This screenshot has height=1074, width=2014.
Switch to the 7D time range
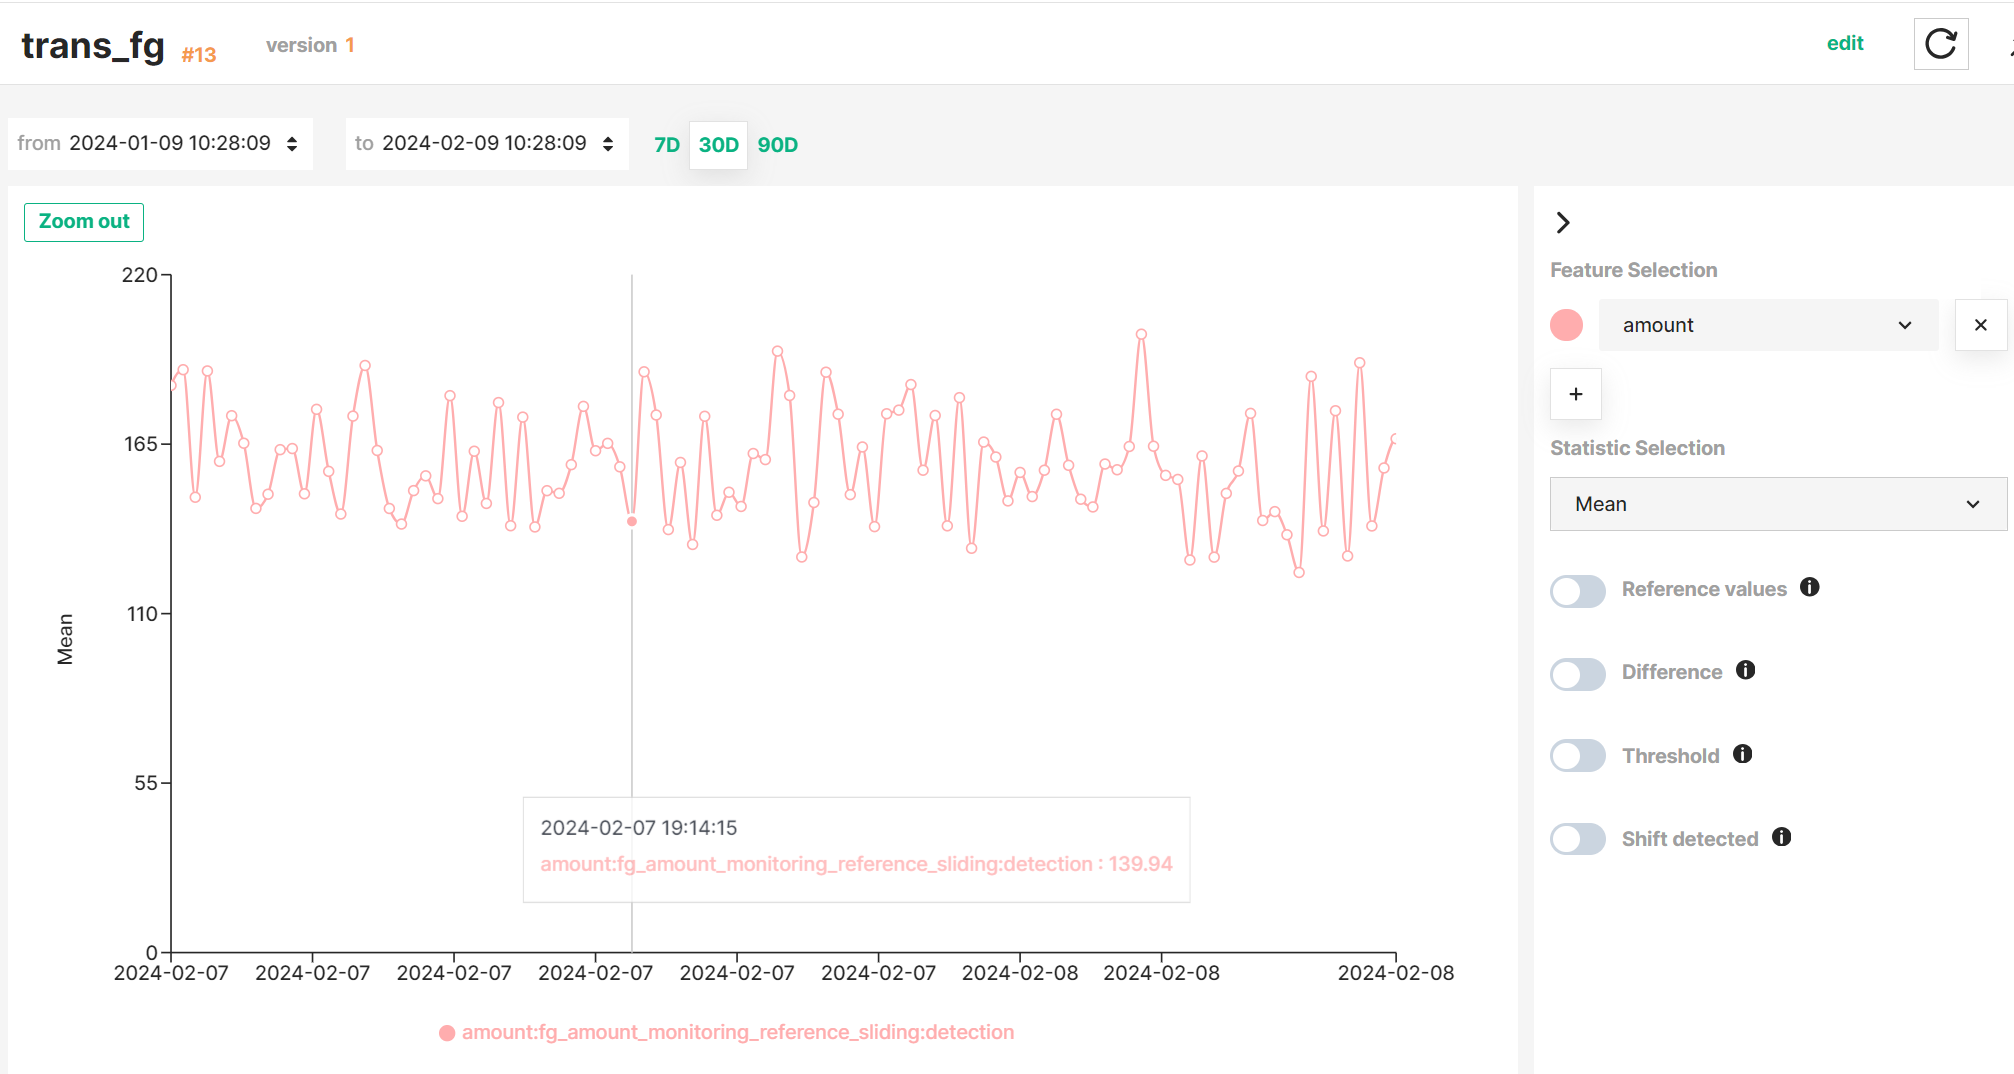665,144
